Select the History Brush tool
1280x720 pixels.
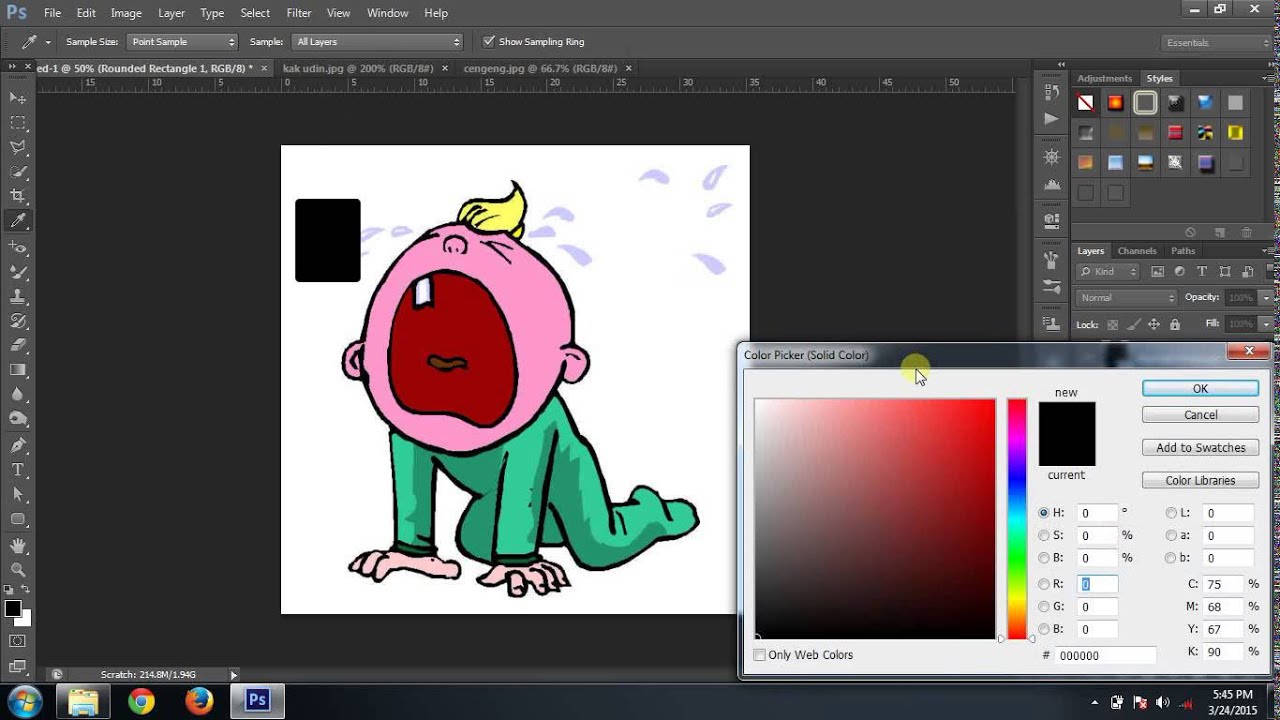pos(18,321)
